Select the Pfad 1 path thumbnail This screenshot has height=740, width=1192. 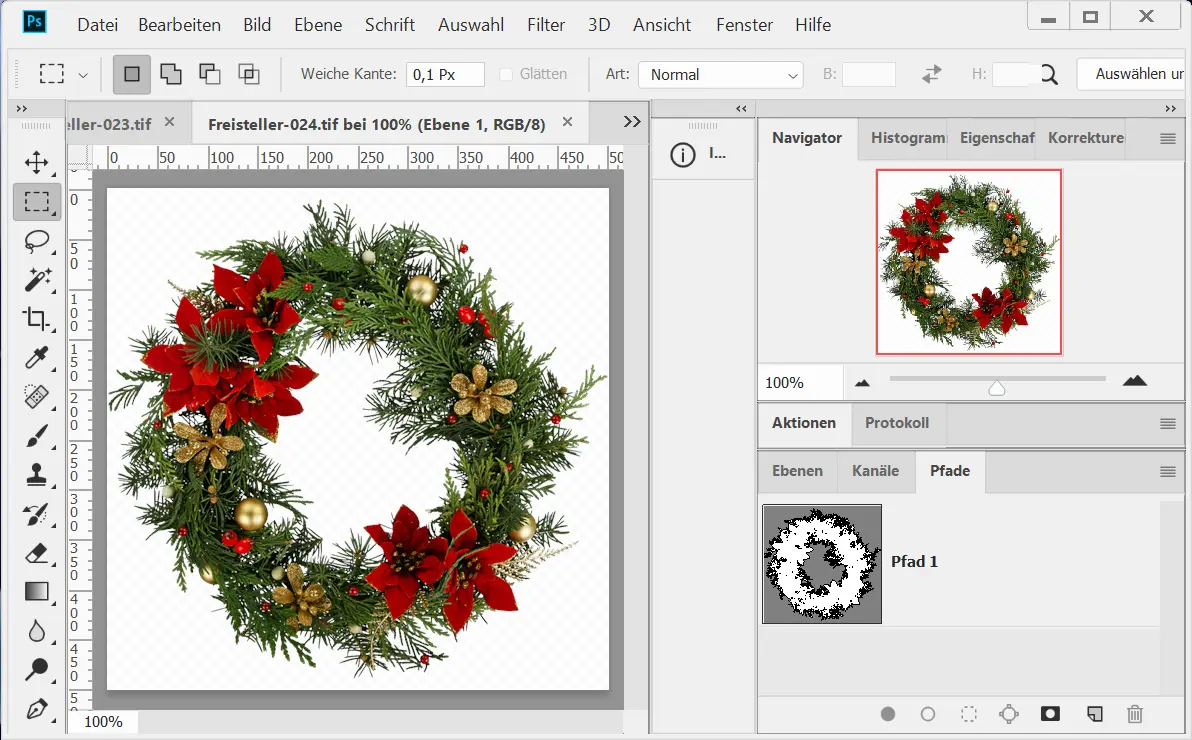[x=822, y=563]
